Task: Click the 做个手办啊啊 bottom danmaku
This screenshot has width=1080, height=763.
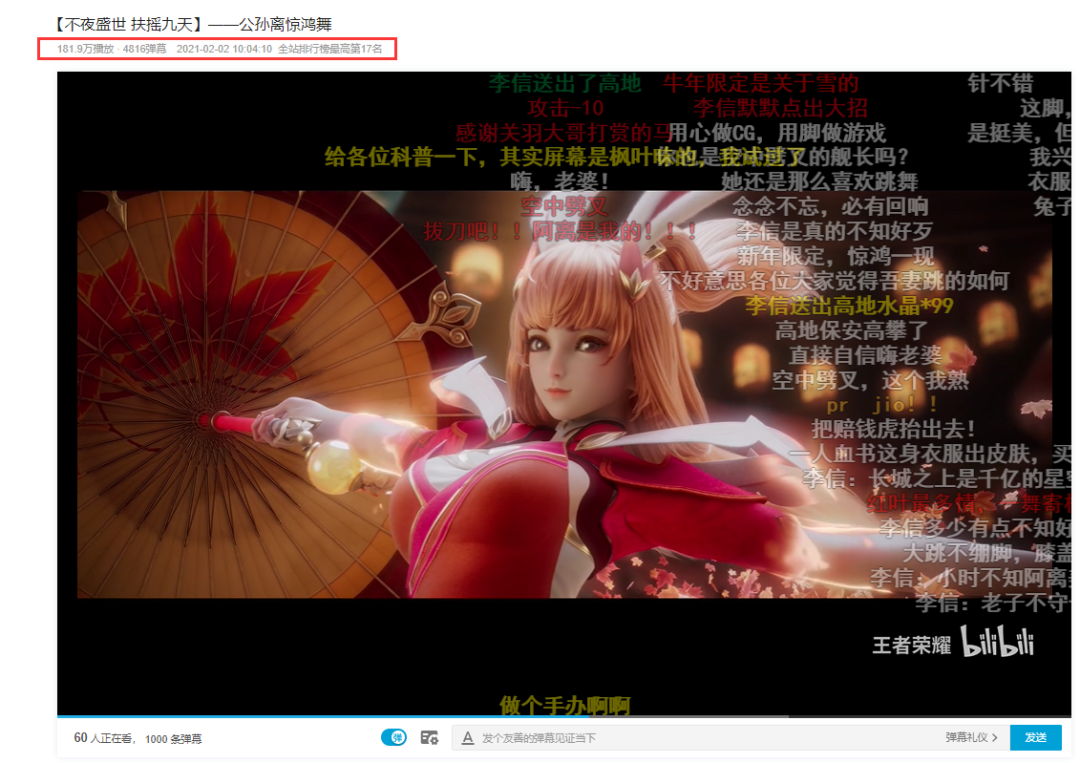Action: tap(564, 705)
